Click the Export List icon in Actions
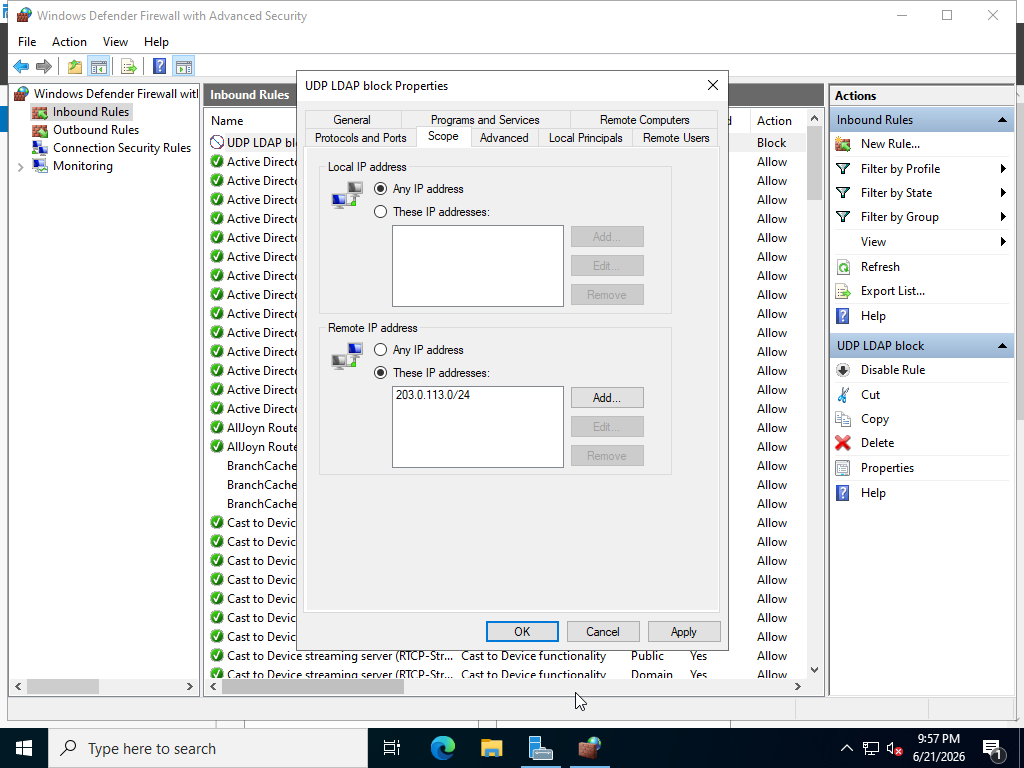1024x768 pixels. click(x=843, y=291)
